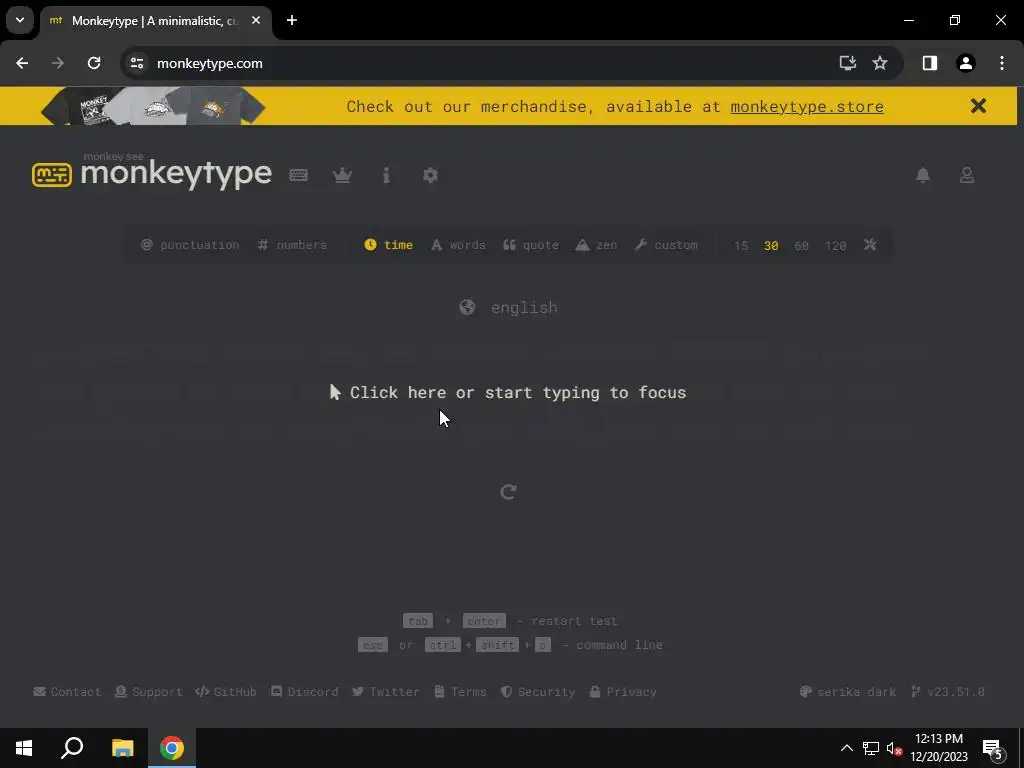
Task: Click the browser back arrow
Action: click(x=22, y=63)
